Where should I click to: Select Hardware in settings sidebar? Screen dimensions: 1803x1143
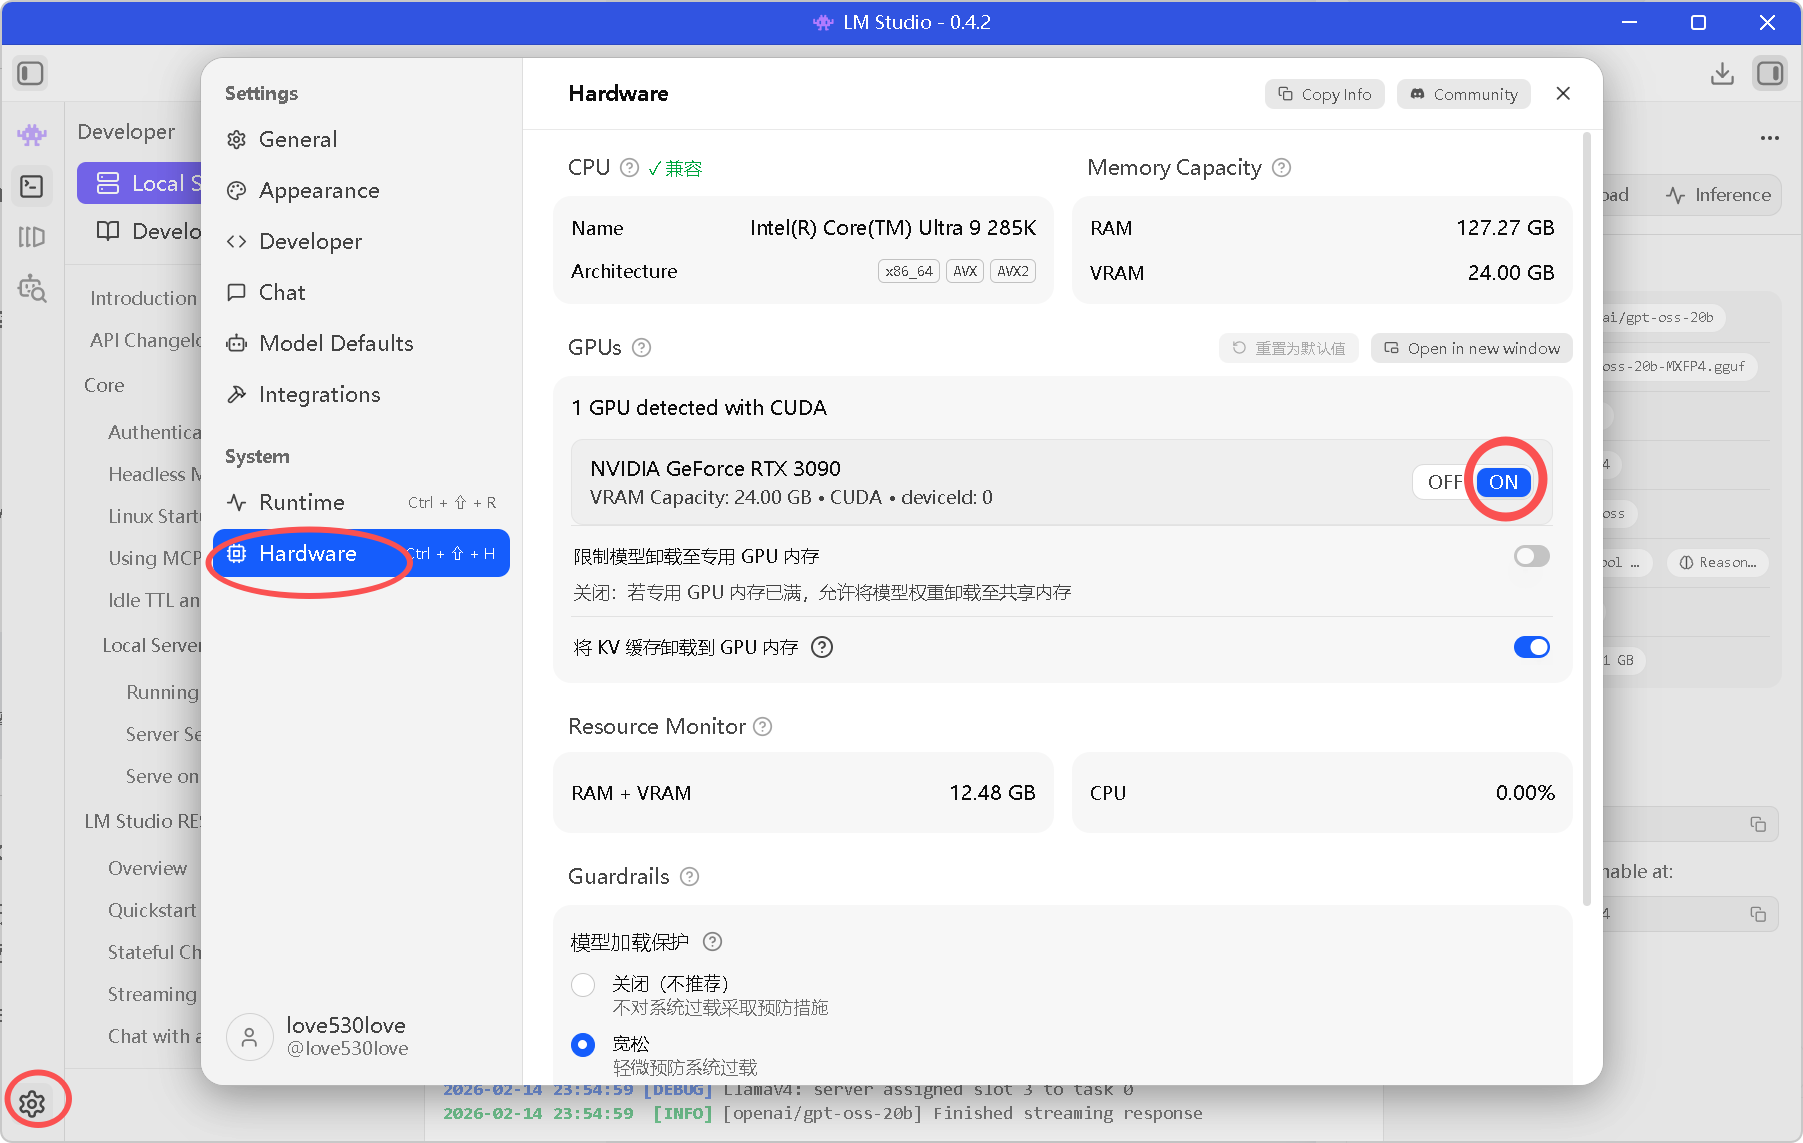(361, 554)
